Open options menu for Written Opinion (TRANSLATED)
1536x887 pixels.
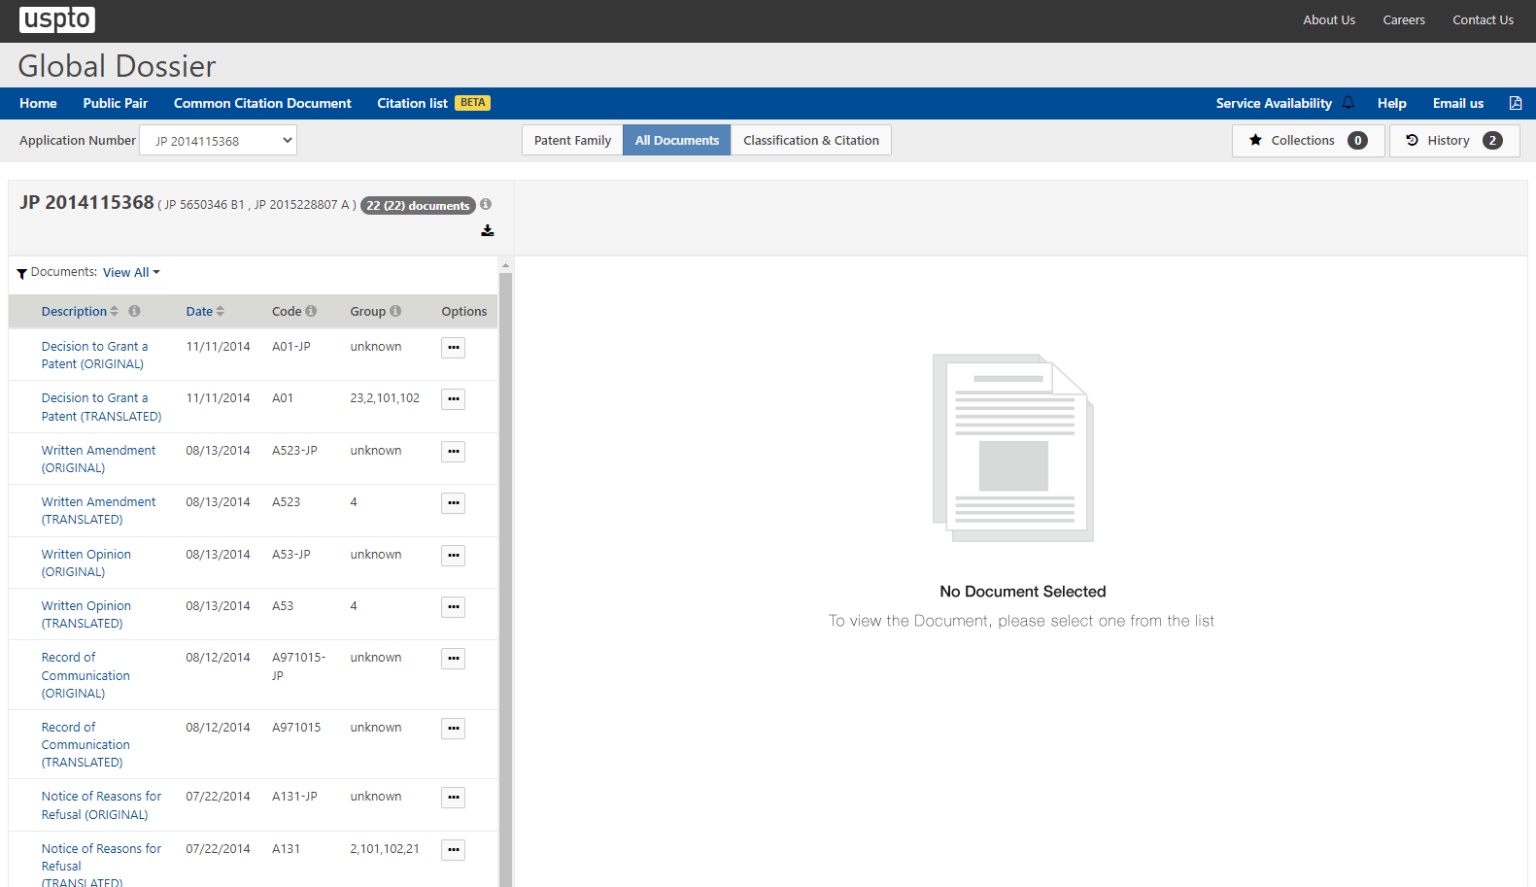tap(453, 607)
